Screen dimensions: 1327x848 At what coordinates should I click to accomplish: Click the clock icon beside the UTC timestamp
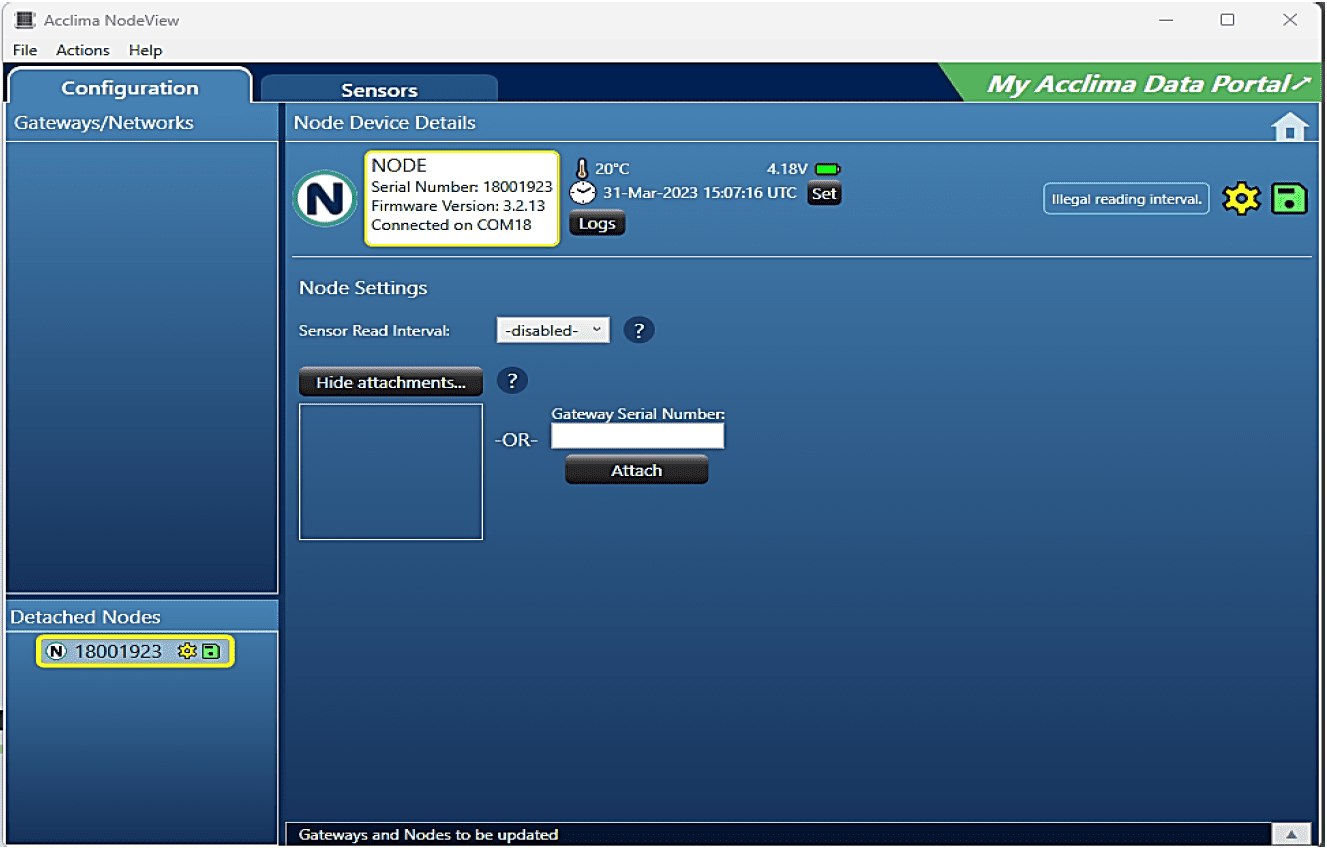pos(582,192)
